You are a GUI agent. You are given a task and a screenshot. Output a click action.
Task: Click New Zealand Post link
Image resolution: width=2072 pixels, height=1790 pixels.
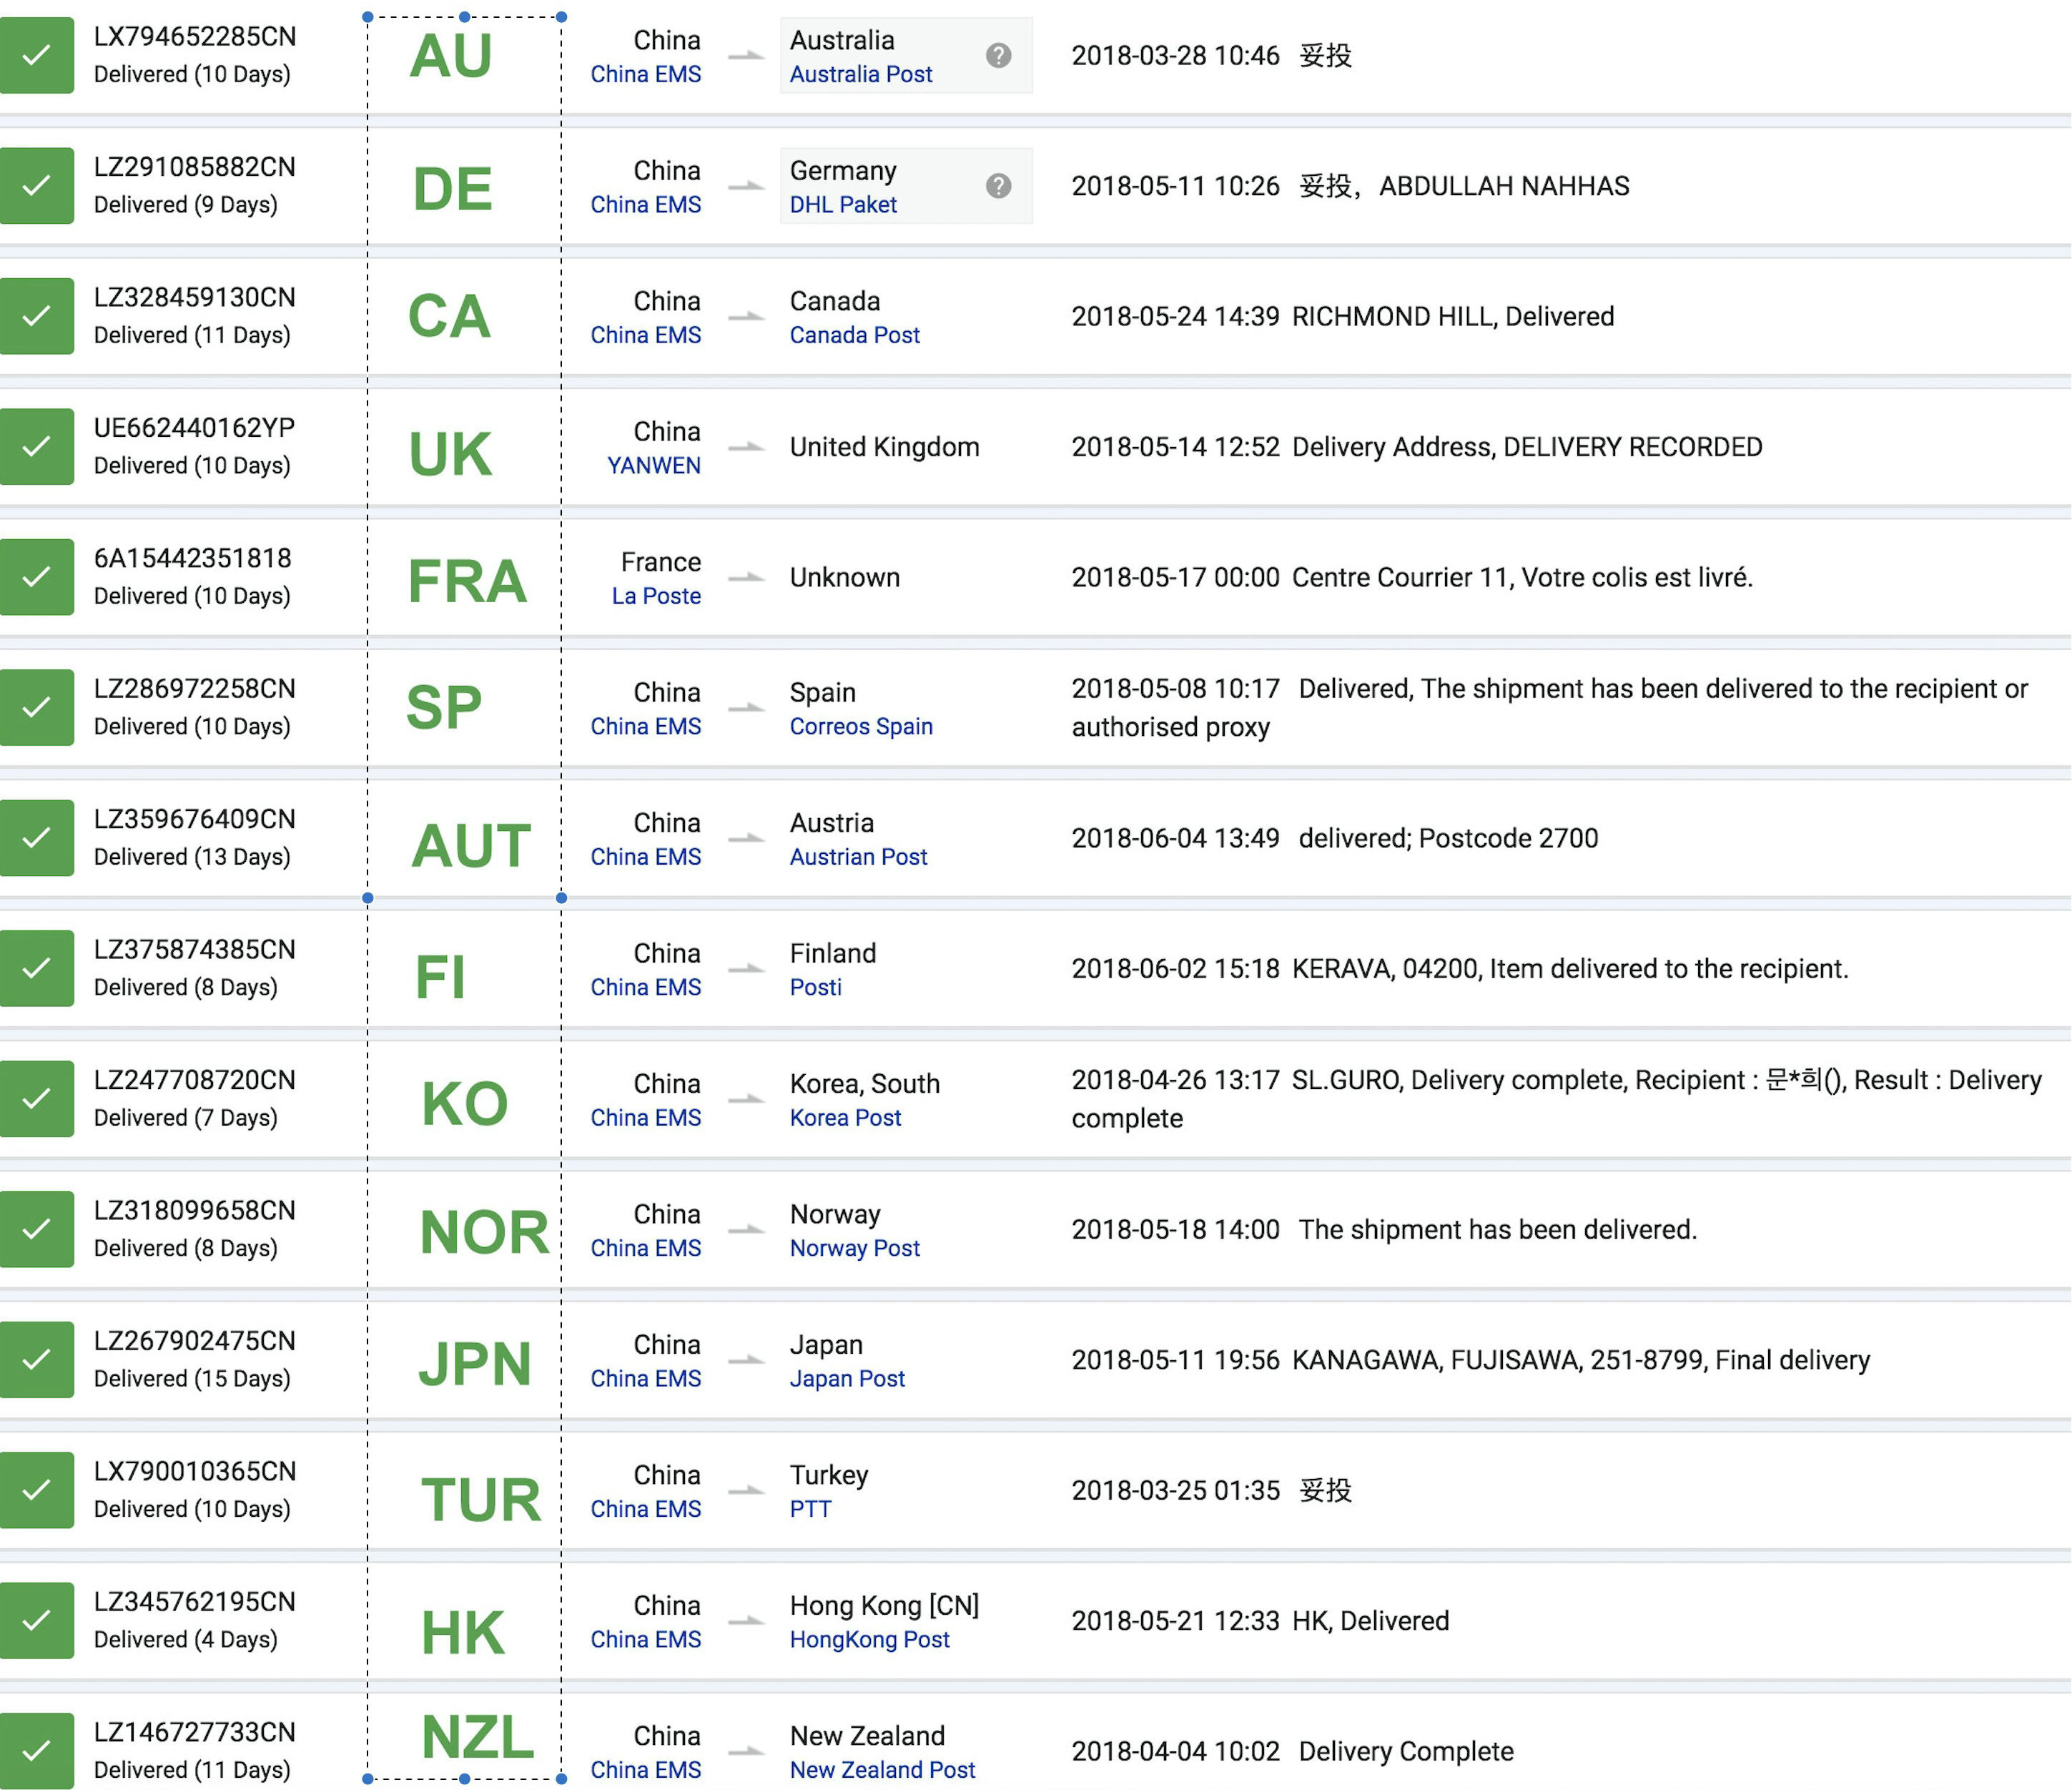pos(882,1769)
